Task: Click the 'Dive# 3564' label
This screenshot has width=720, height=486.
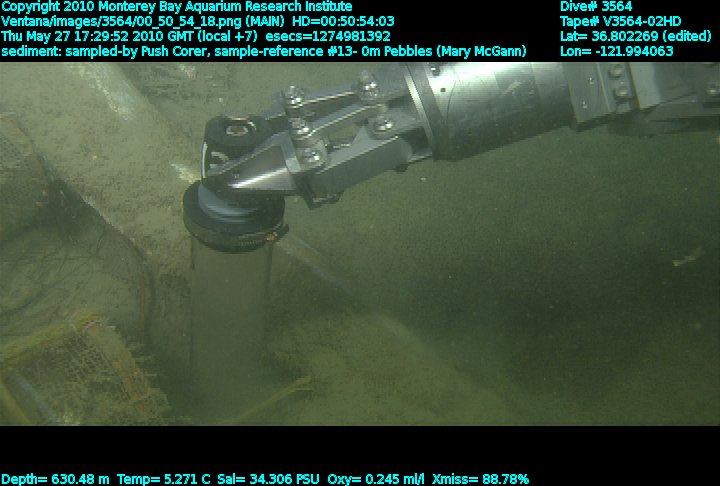Action: point(596,7)
